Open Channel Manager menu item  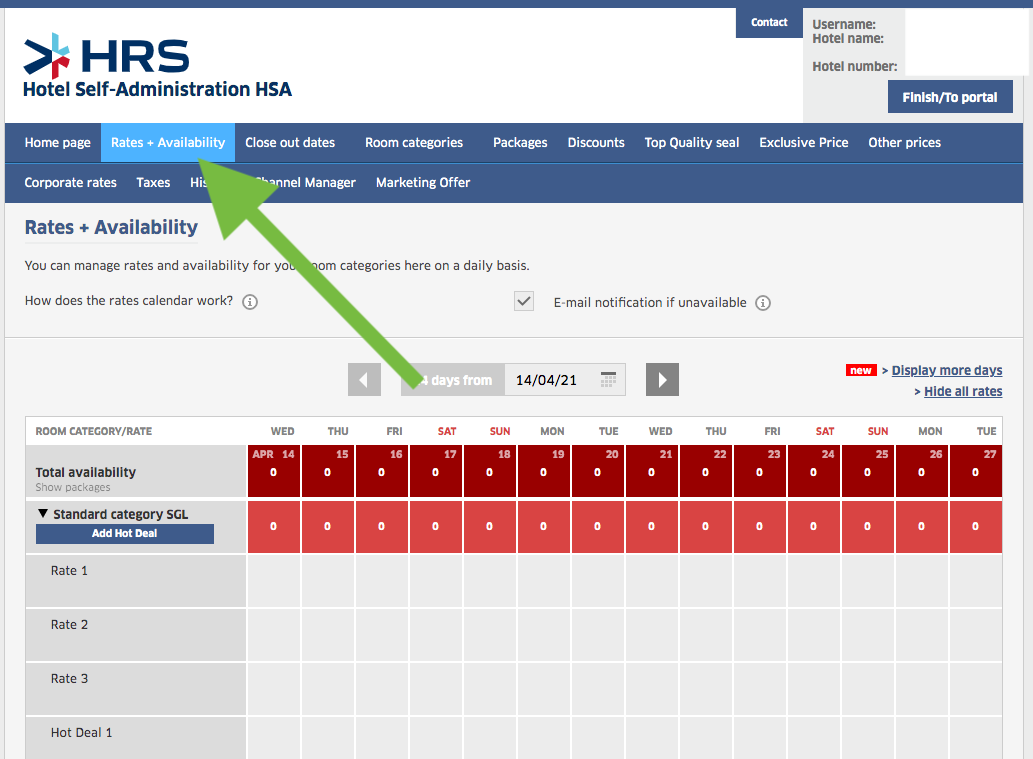tap(306, 183)
